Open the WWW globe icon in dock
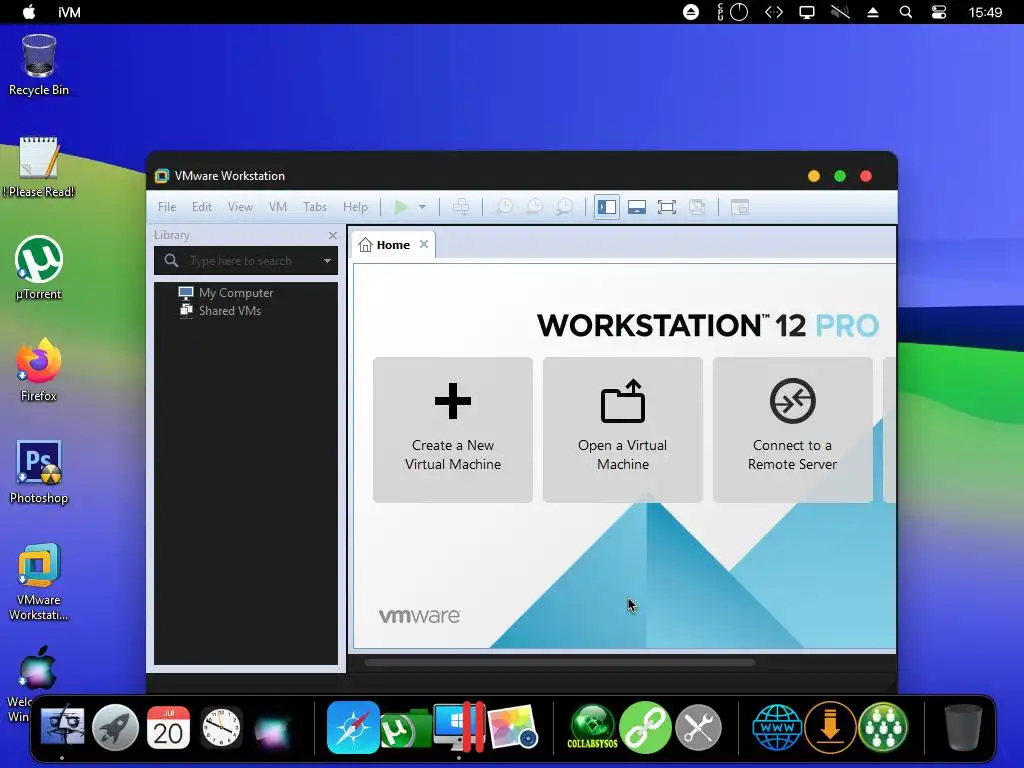This screenshot has width=1024, height=768. [x=777, y=727]
